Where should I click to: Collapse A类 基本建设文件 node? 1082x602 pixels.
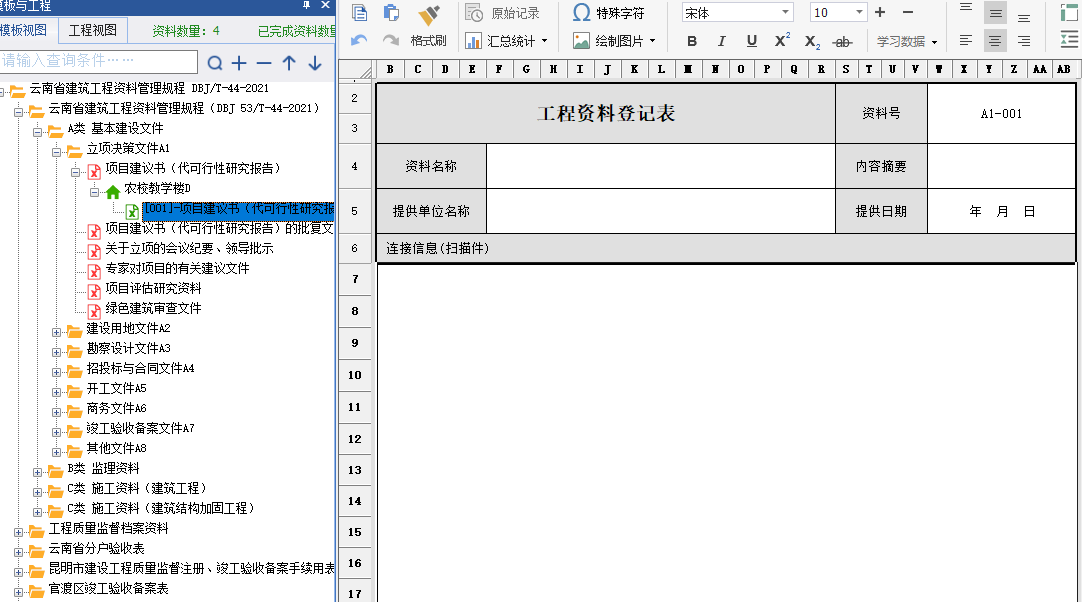[x=38, y=132]
